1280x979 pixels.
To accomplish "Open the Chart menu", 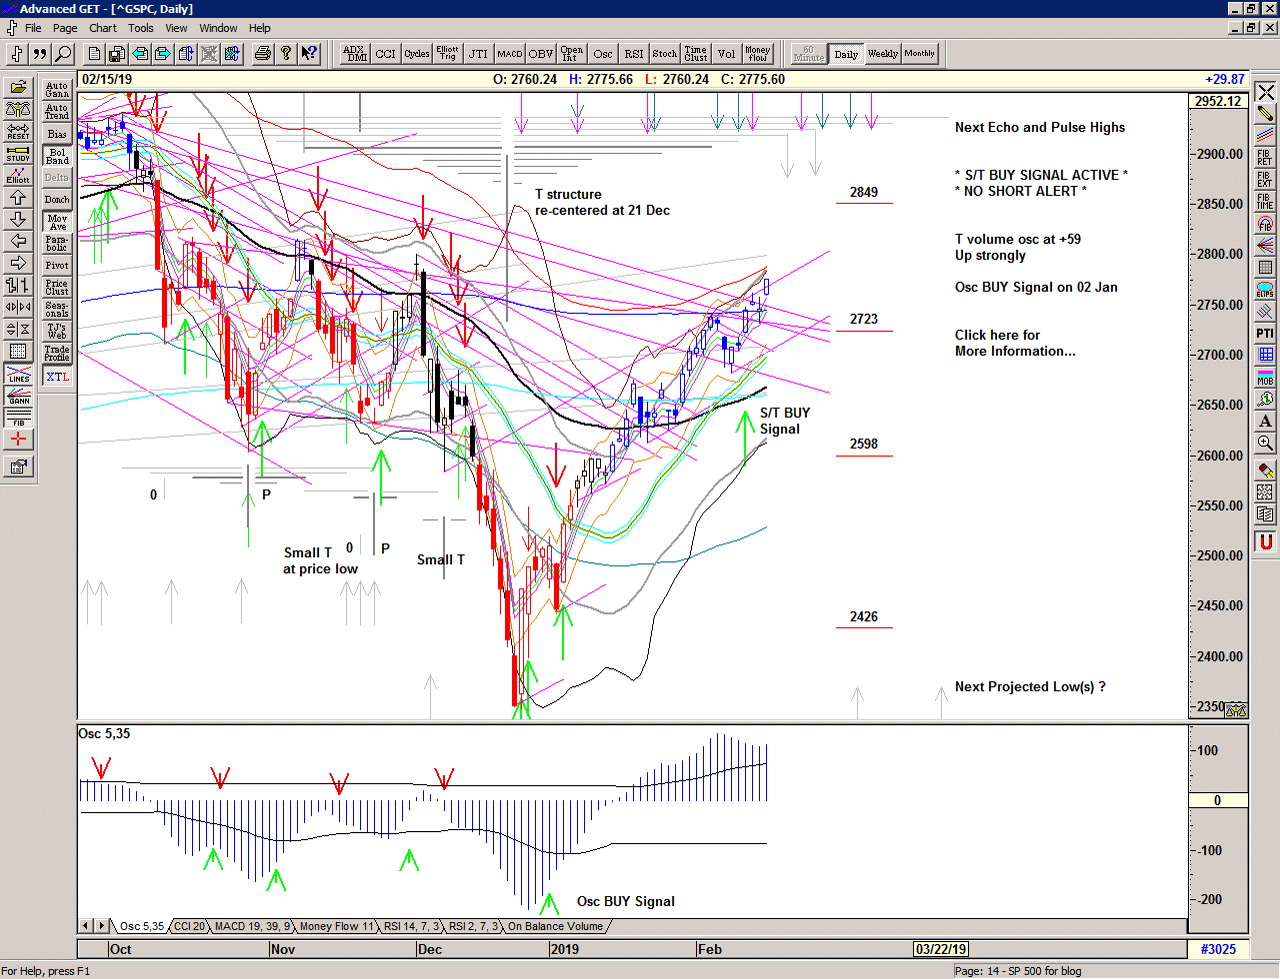I will pyautogui.click(x=103, y=28).
